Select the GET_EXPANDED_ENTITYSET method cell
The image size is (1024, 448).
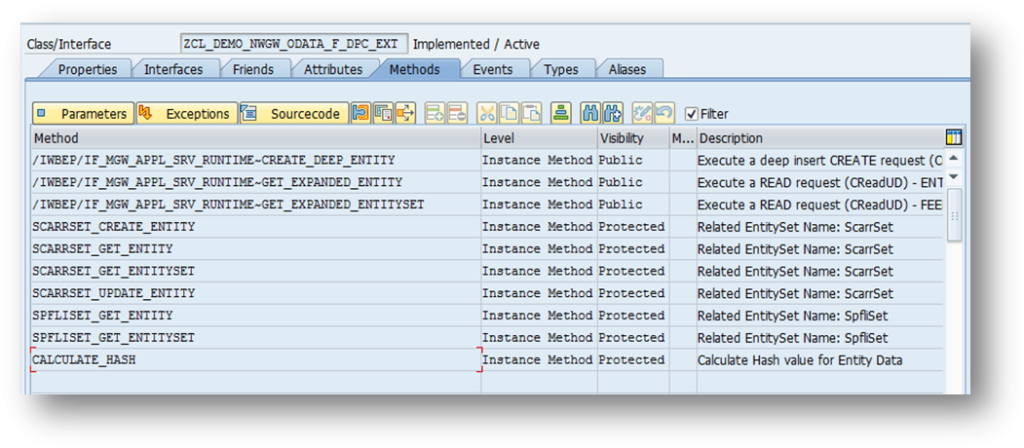(x=256, y=204)
